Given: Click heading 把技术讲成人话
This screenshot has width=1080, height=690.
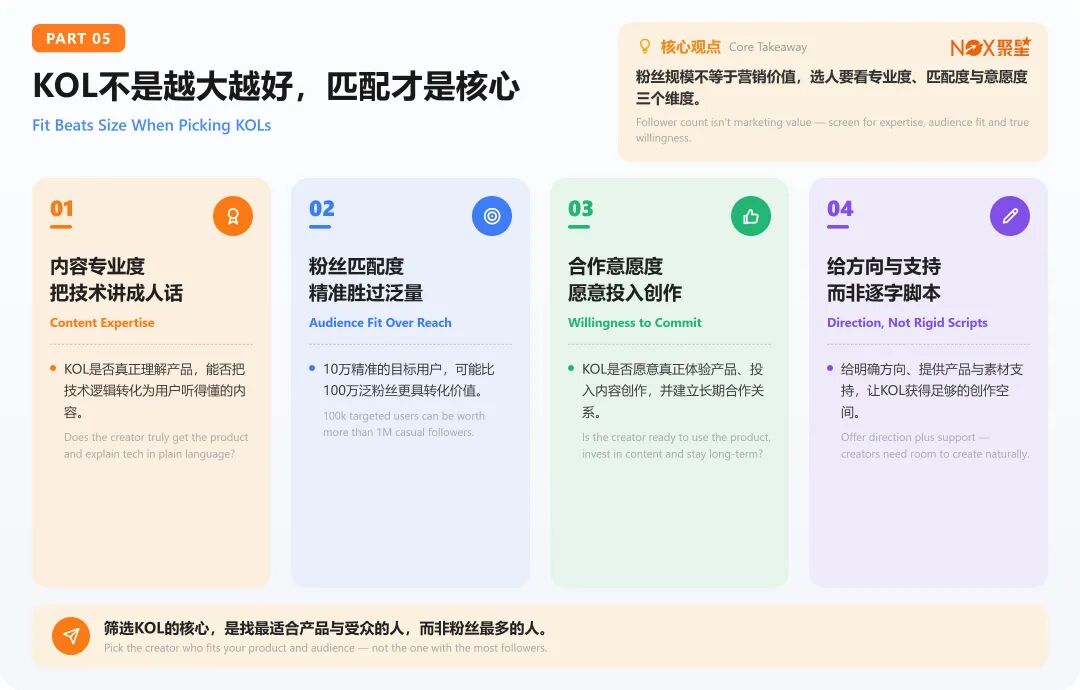Looking at the screenshot, I should coord(116,293).
